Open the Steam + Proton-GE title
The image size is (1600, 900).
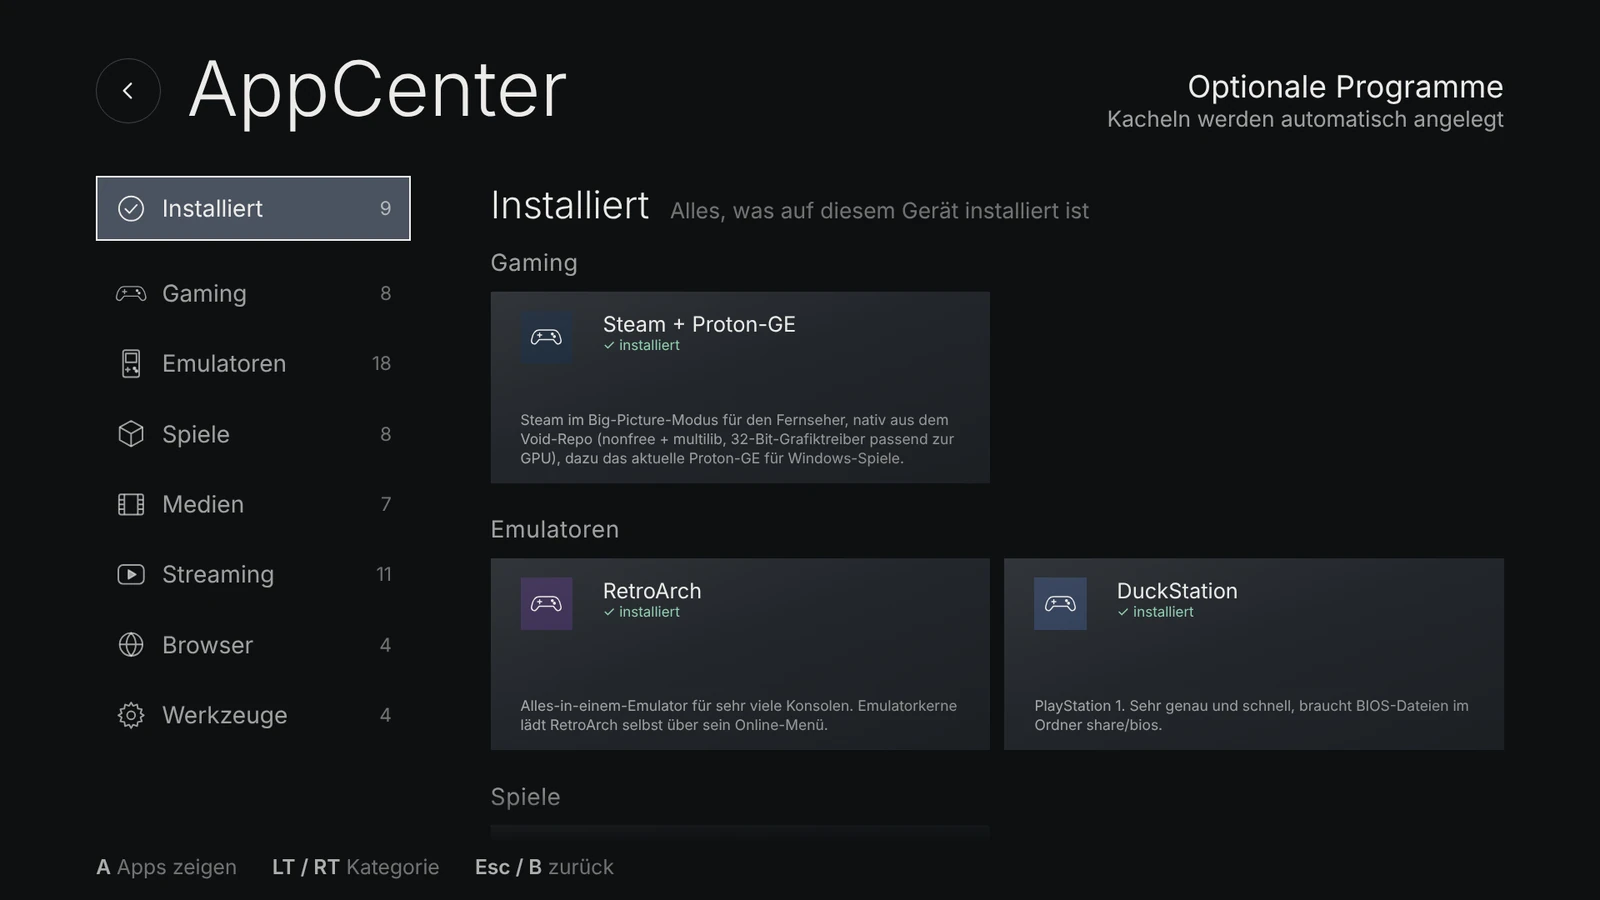(699, 324)
